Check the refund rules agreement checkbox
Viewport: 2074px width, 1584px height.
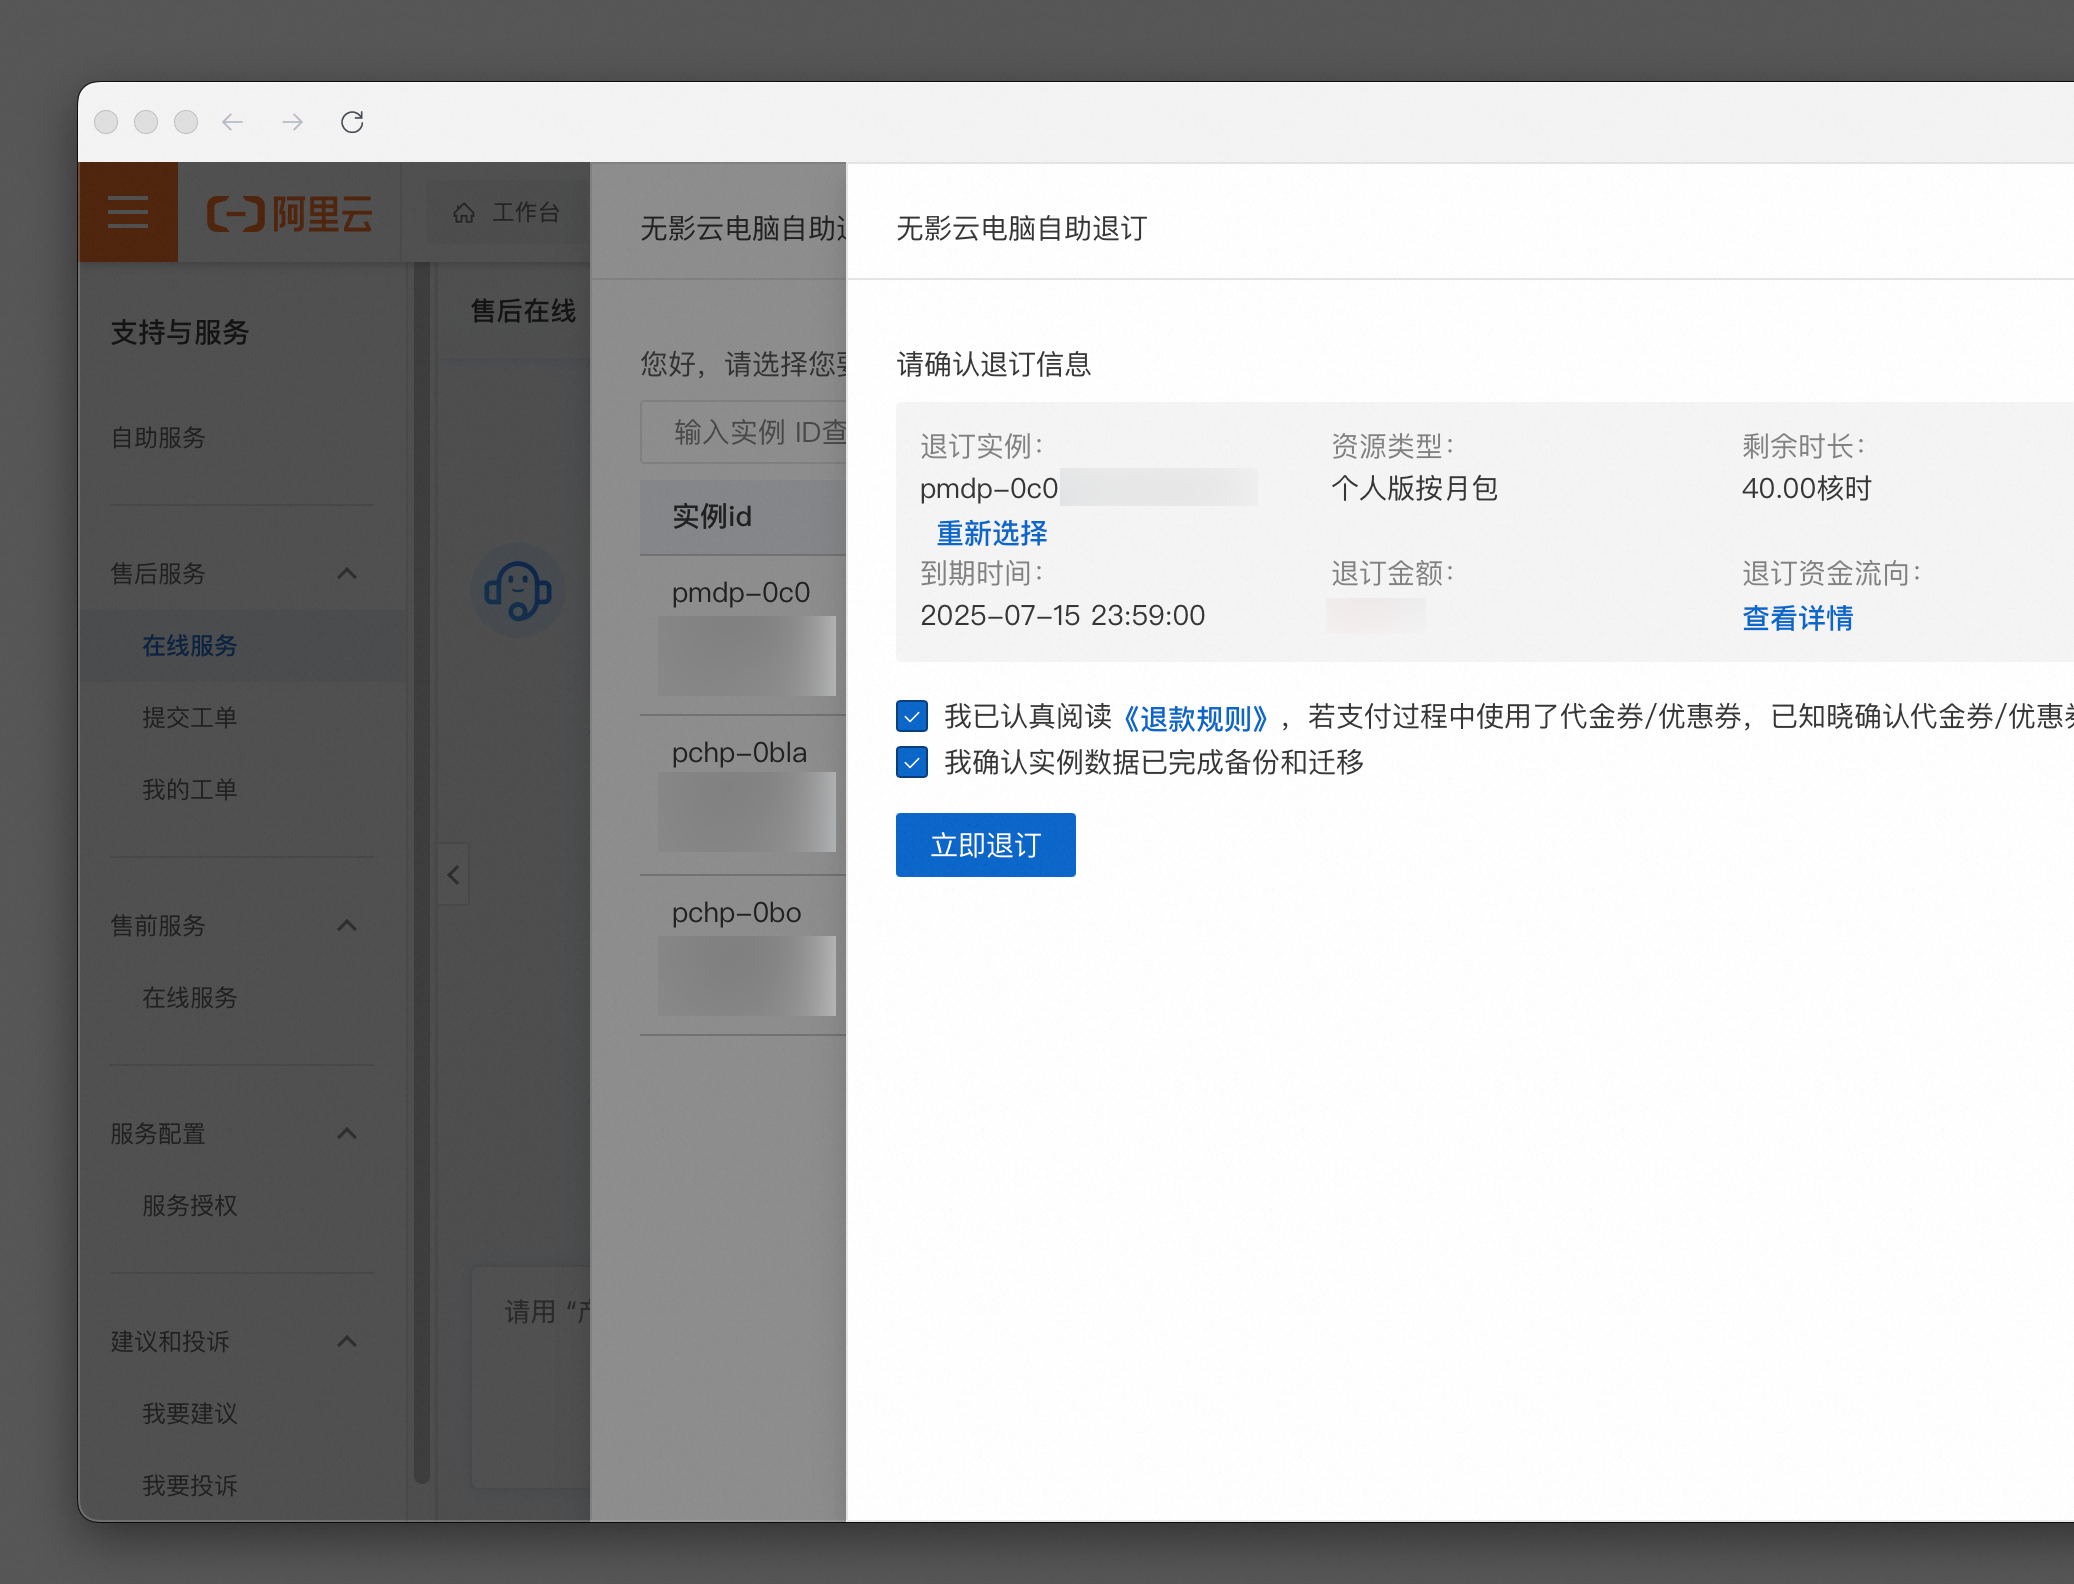tap(912, 716)
